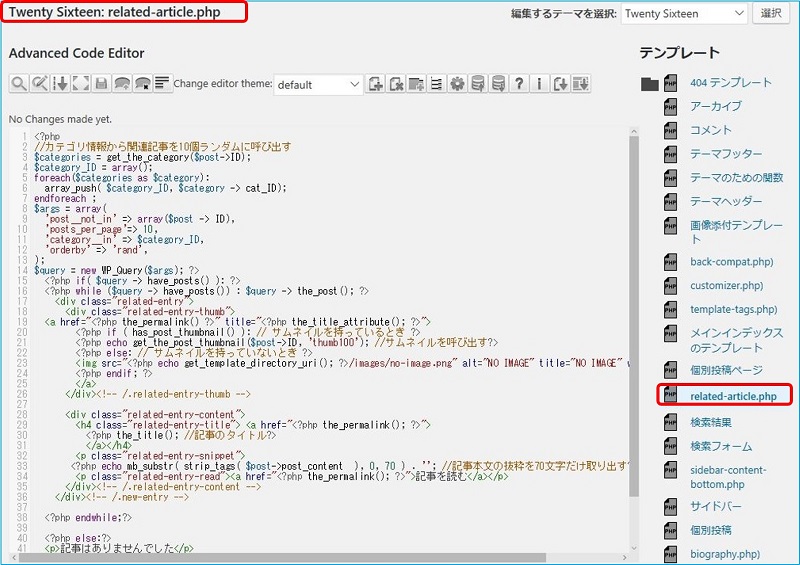Click the second database down-arrow icon
The width and height of the screenshot is (800, 565).
pyautogui.click(x=498, y=84)
